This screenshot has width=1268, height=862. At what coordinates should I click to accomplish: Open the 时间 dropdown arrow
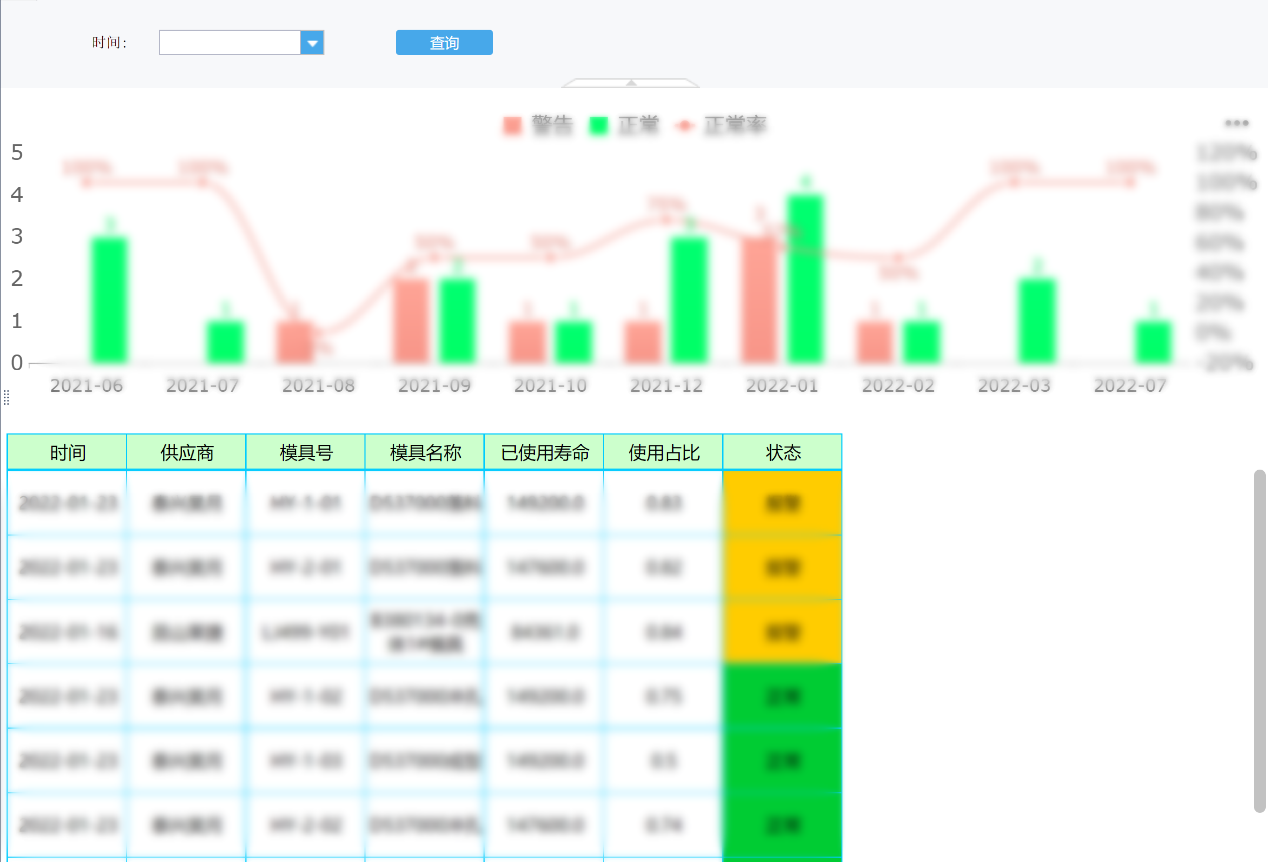(x=312, y=43)
